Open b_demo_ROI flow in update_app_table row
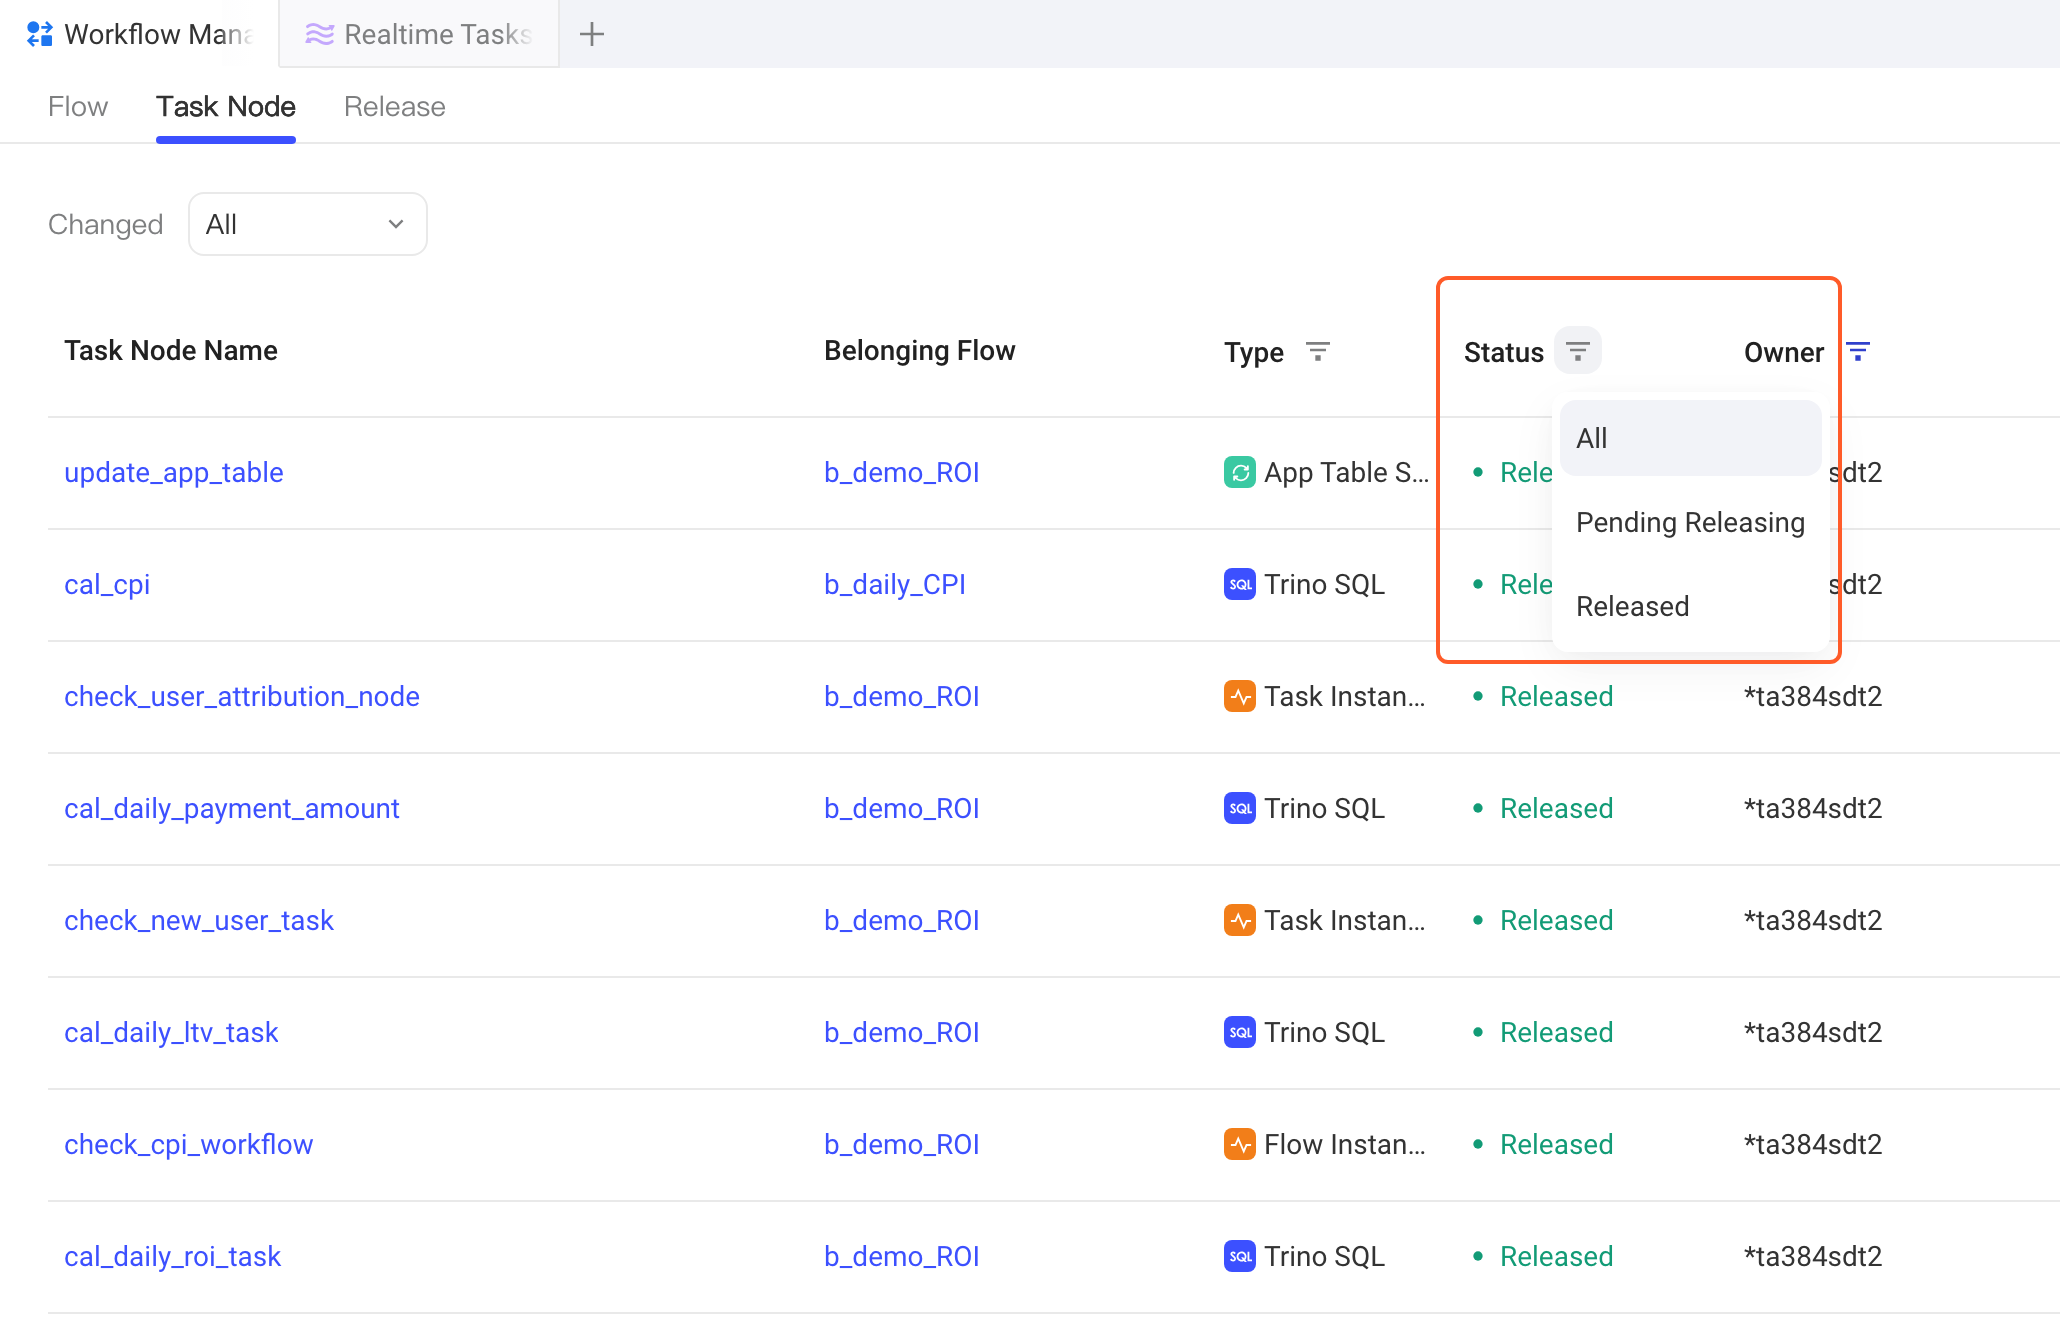 coord(902,472)
